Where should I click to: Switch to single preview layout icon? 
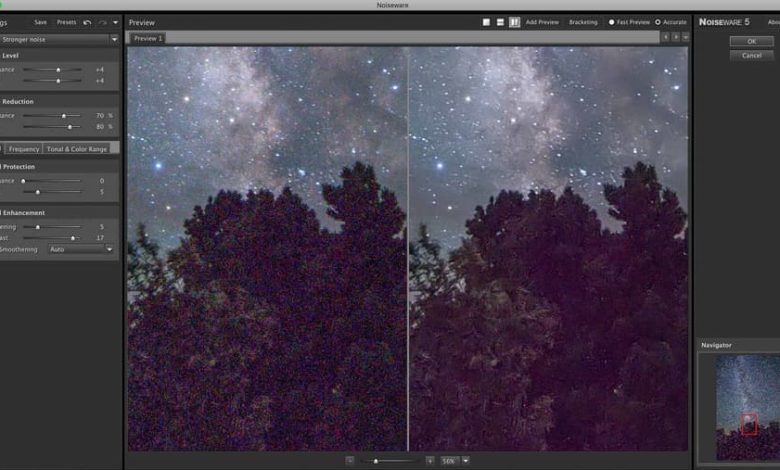[486, 22]
